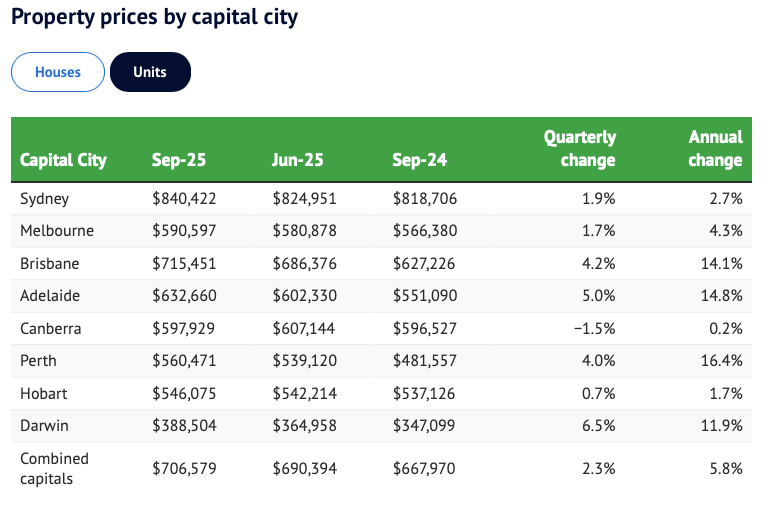
Task: Click Hobart's Jun-25 price $542,214
Action: pos(305,394)
